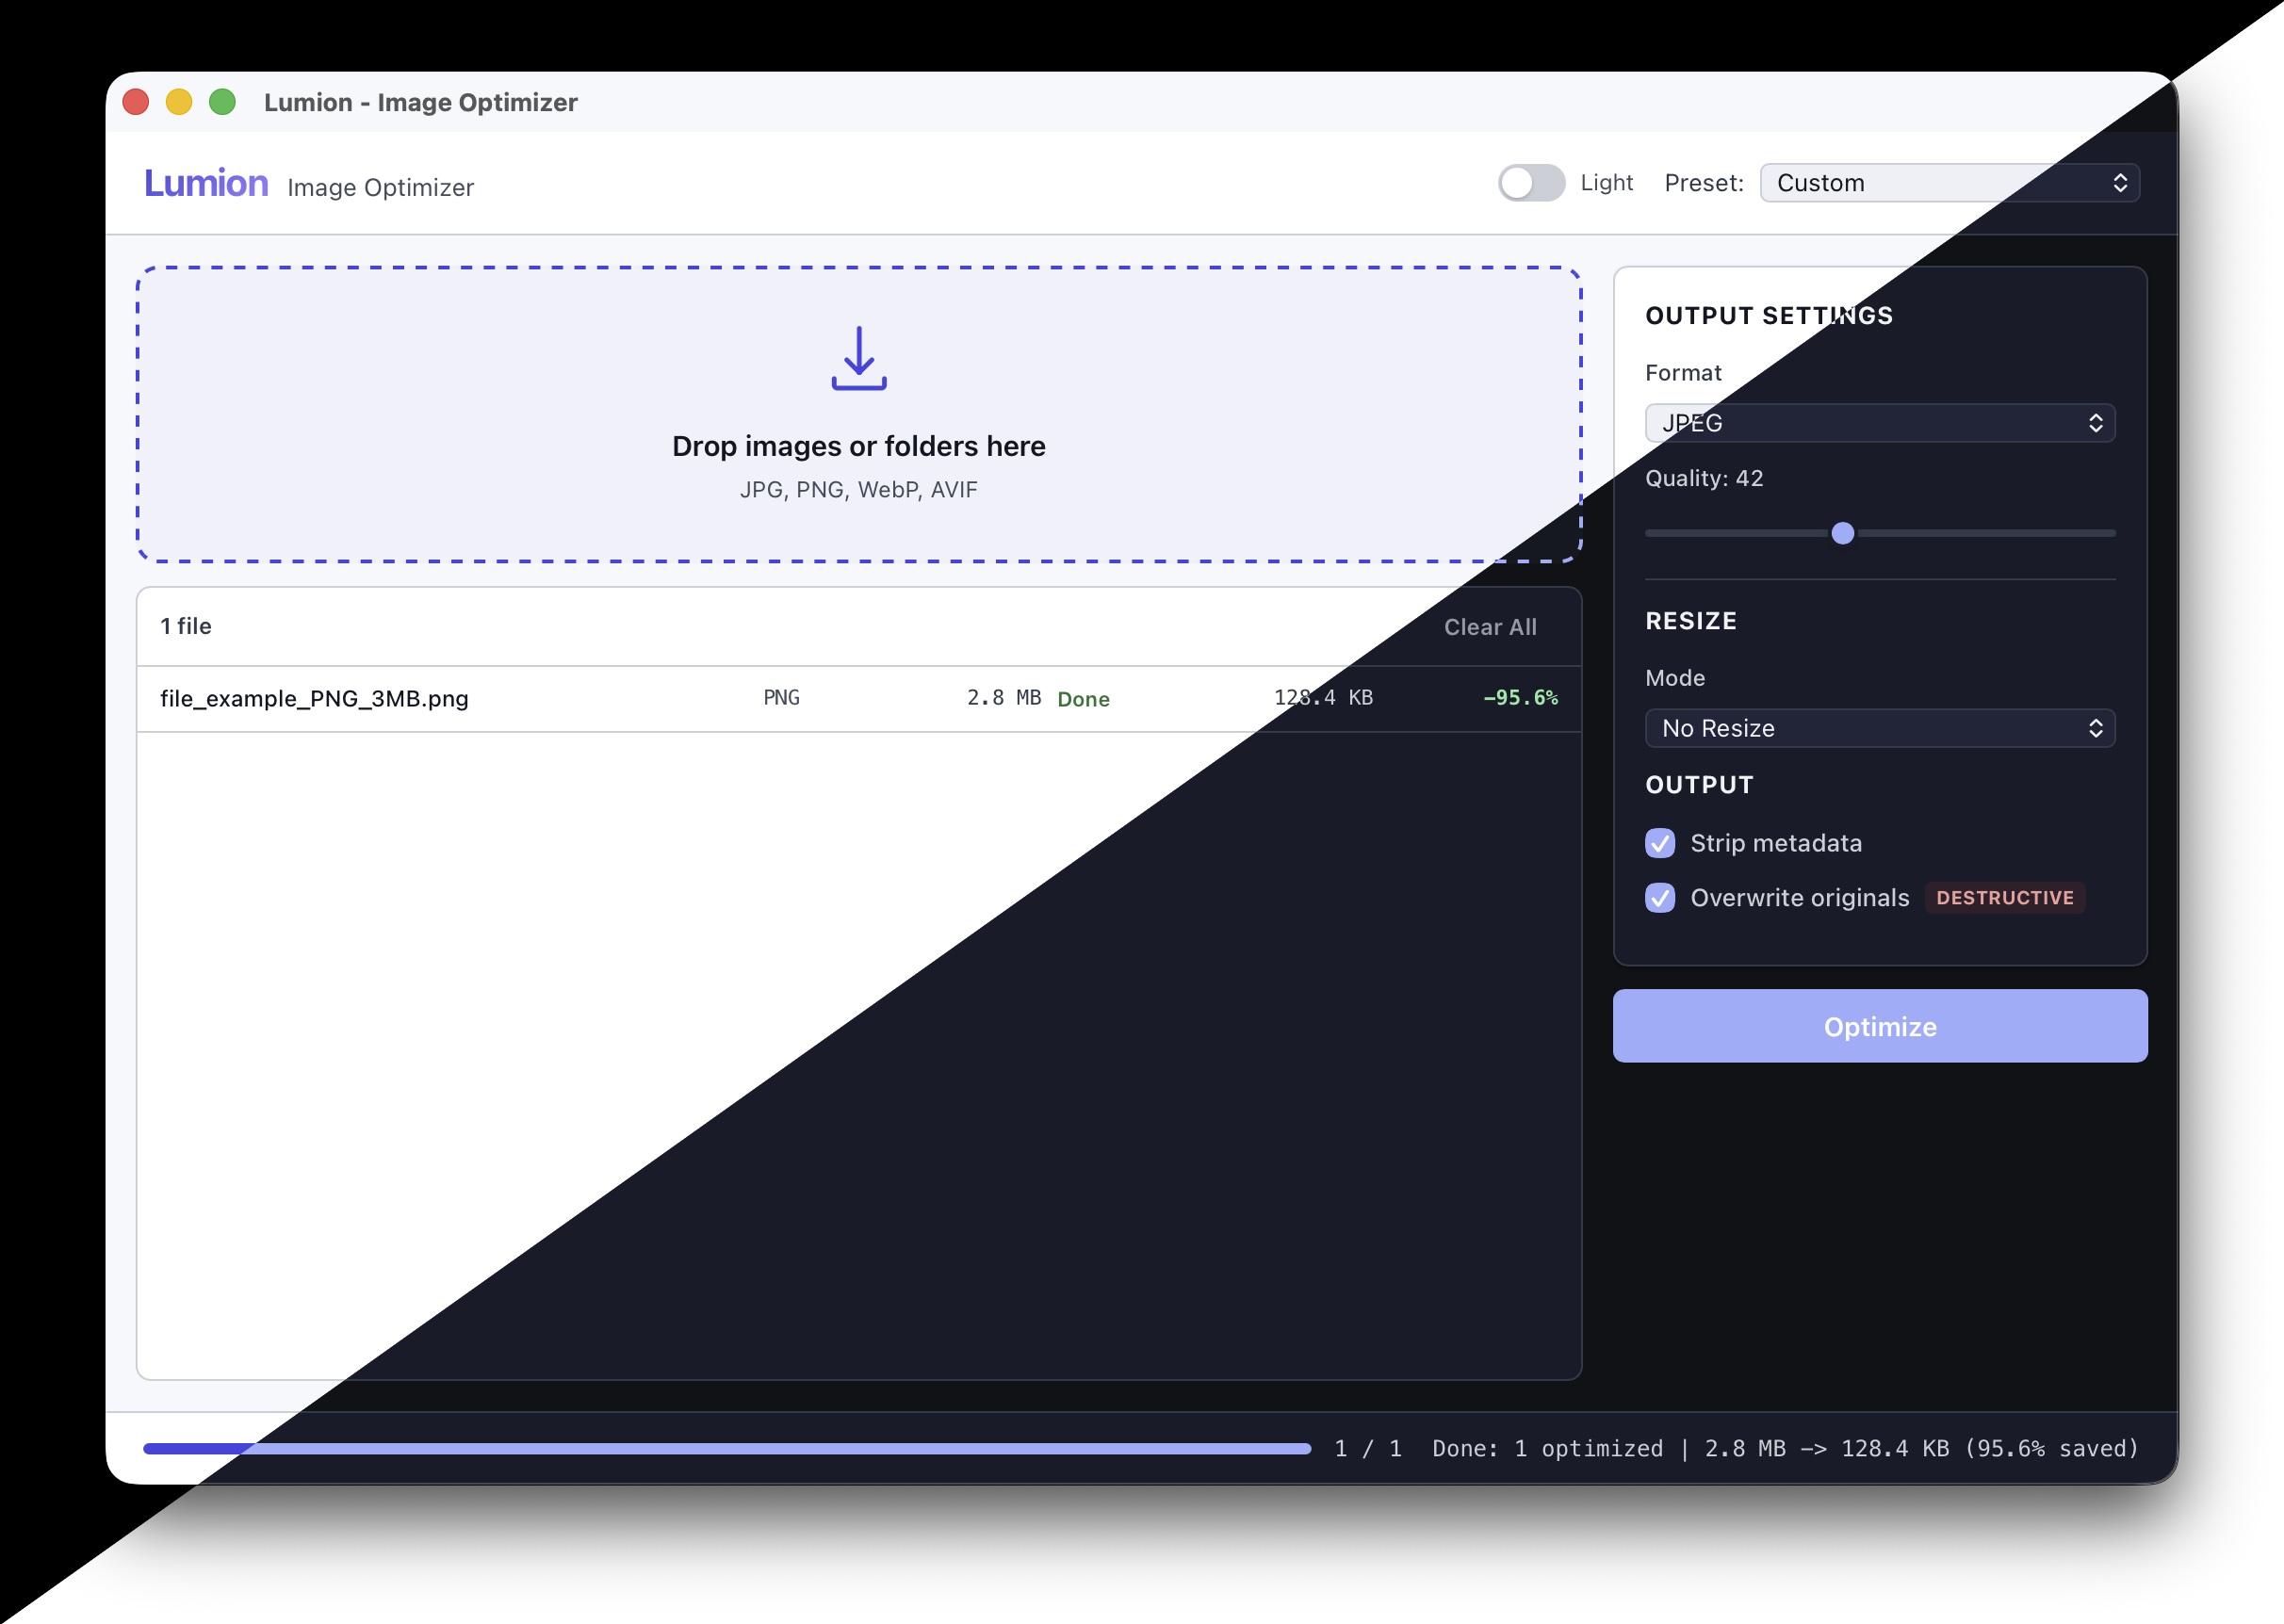Change the output Format from JPEG
Screen dimensions: 2284x1624
click(1878, 423)
